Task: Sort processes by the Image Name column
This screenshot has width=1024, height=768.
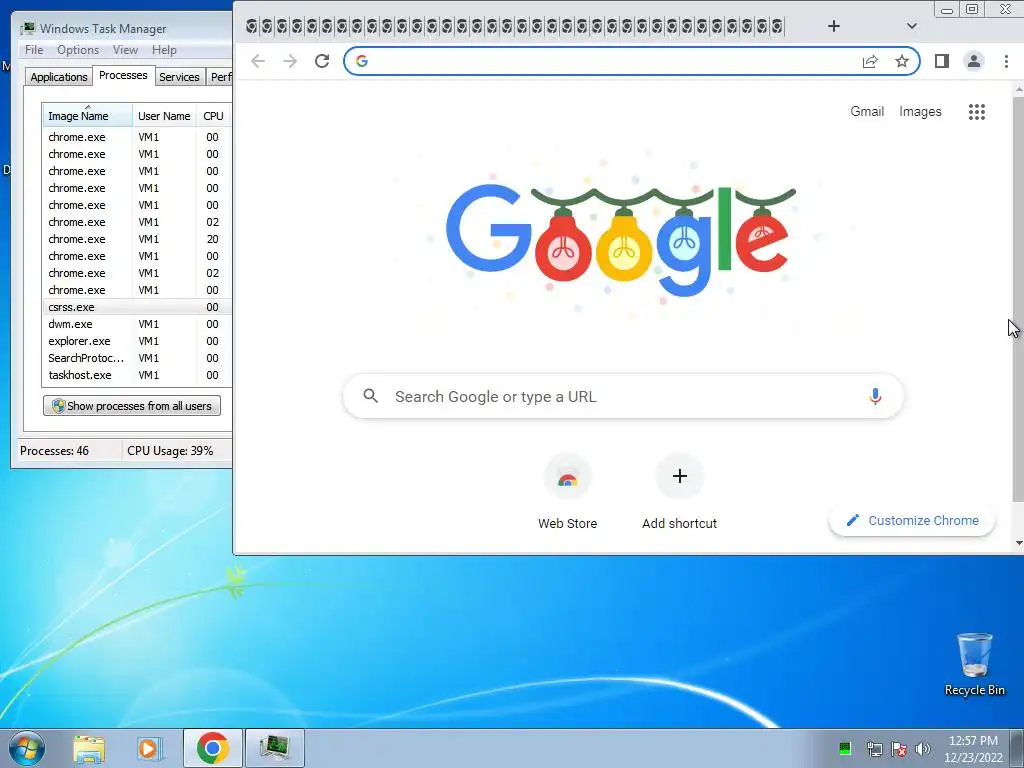Action: pos(88,116)
